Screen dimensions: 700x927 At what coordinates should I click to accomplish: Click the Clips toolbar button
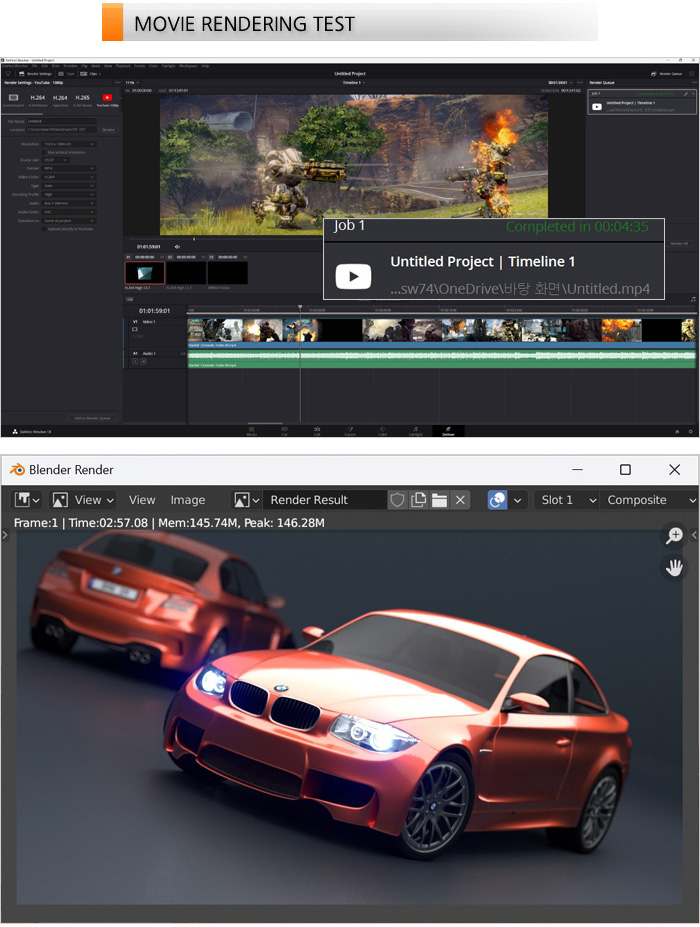pos(90,74)
